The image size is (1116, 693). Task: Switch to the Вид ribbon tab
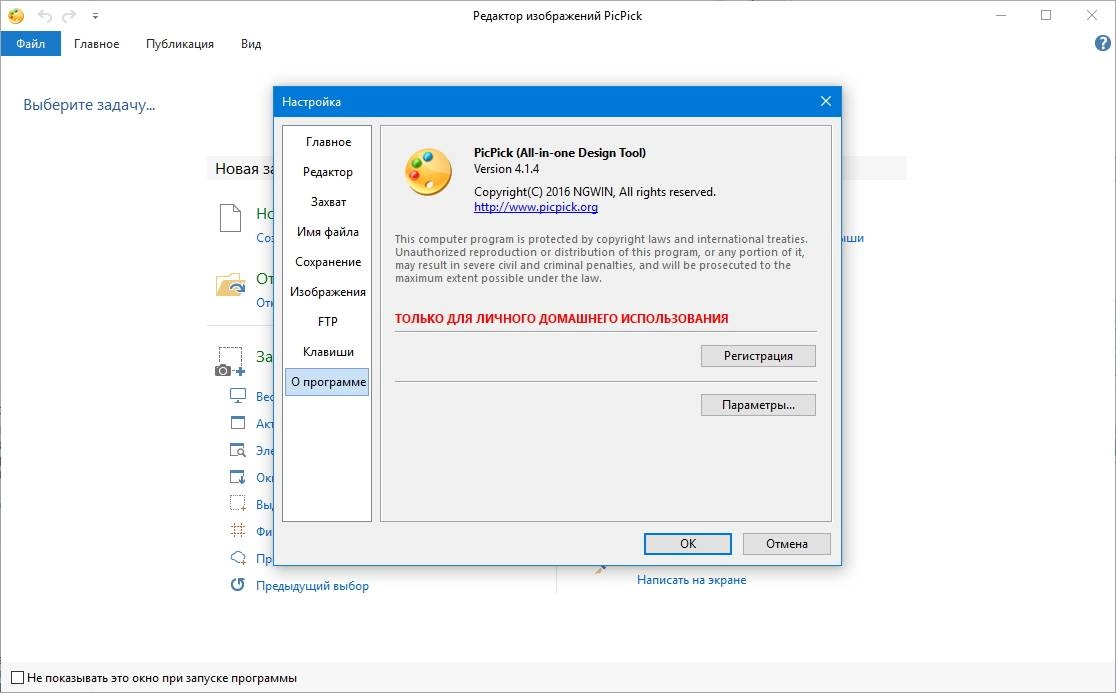(x=251, y=43)
